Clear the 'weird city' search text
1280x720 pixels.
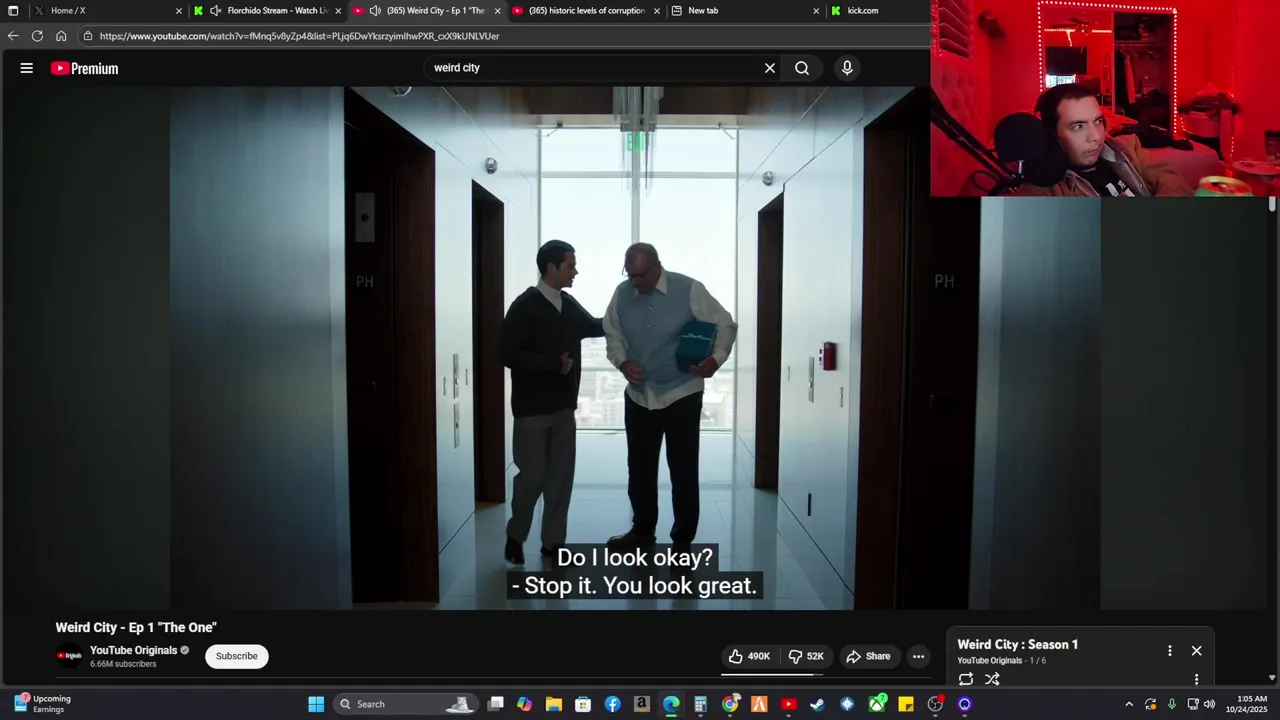coord(770,68)
